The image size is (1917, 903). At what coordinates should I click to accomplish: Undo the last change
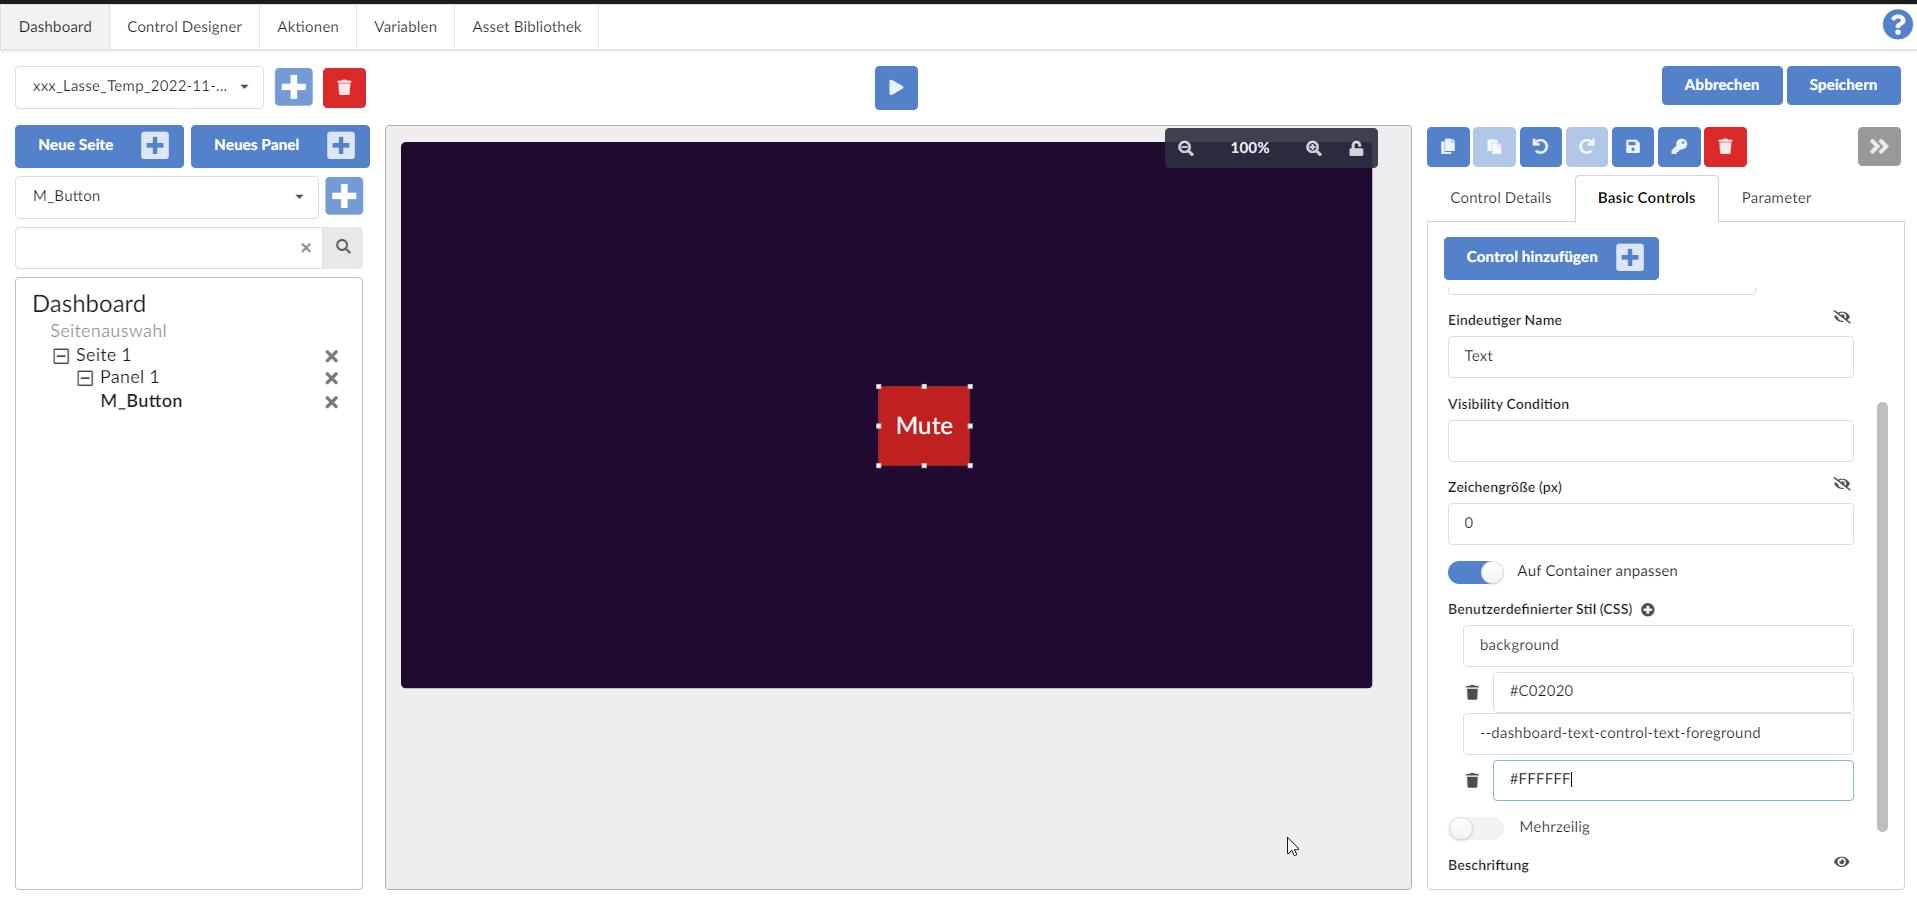tap(1540, 147)
